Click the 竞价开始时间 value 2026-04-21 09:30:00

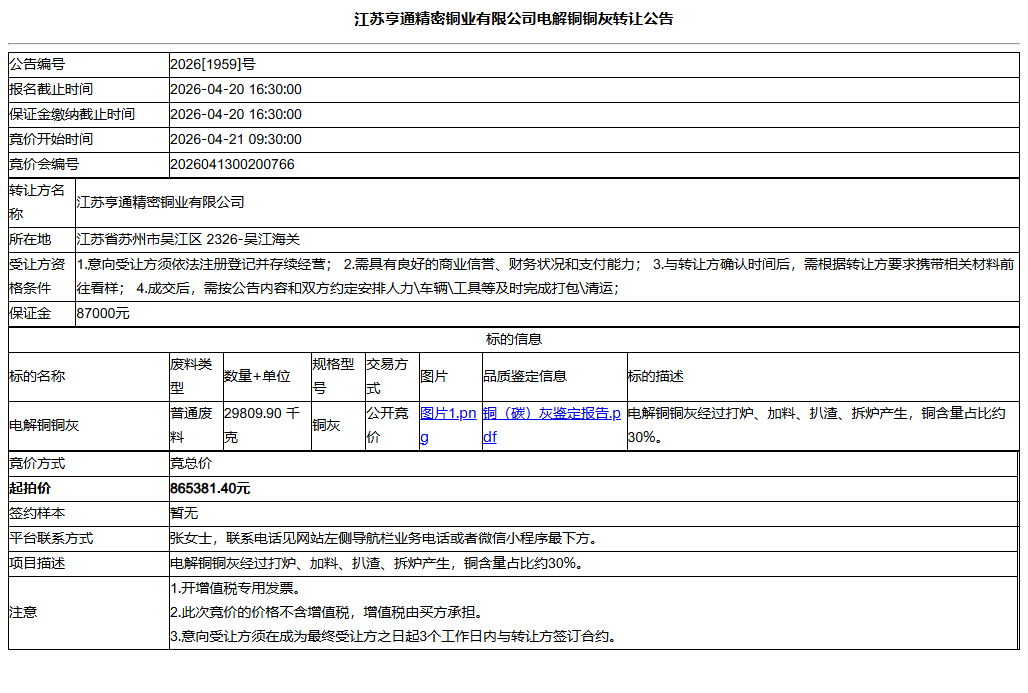(236, 140)
